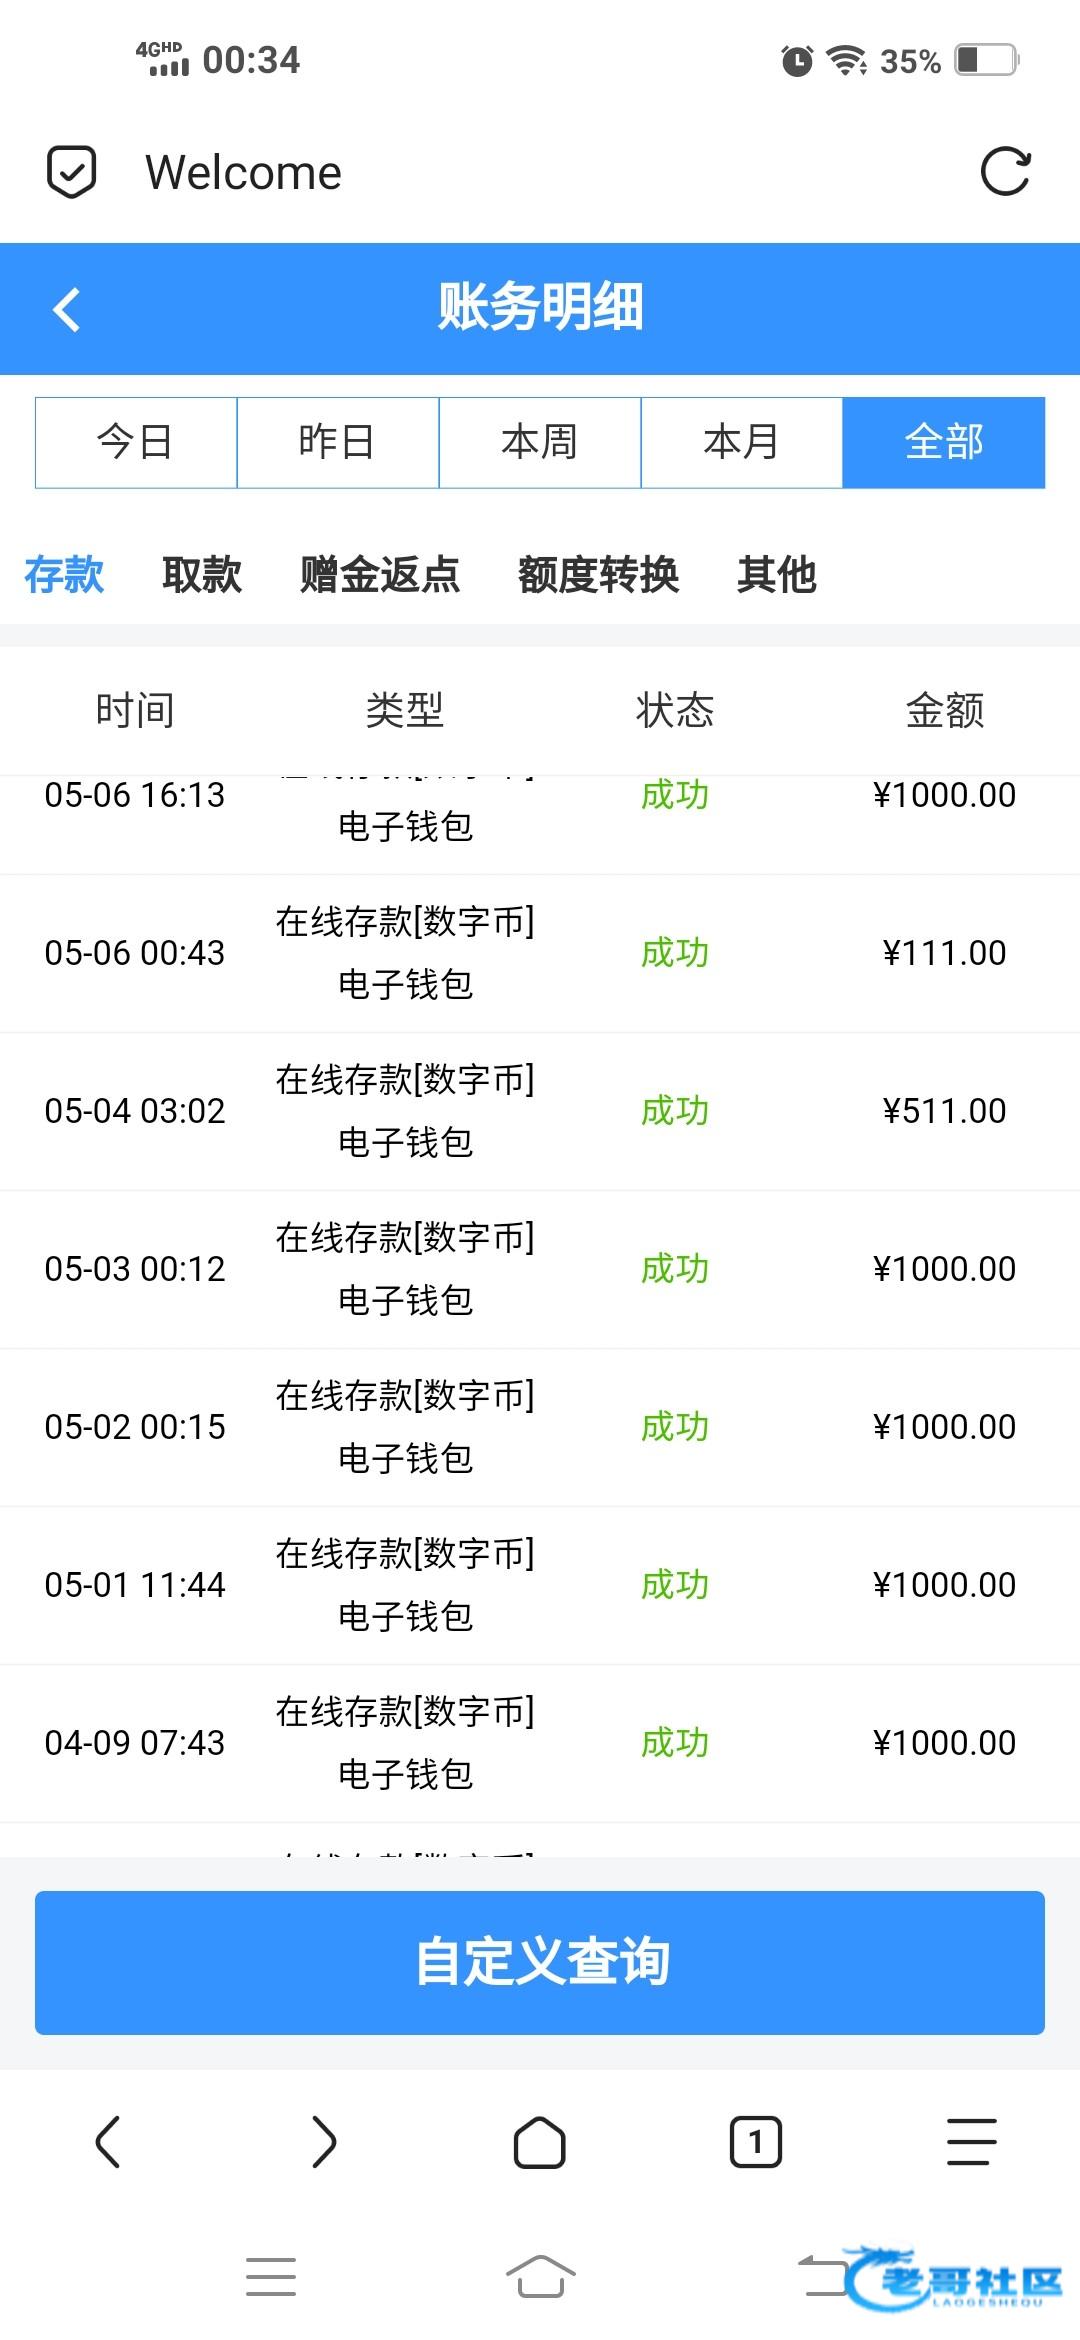1080x2340 pixels.
Task: Open the 取款 tab
Action: coord(202,575)
